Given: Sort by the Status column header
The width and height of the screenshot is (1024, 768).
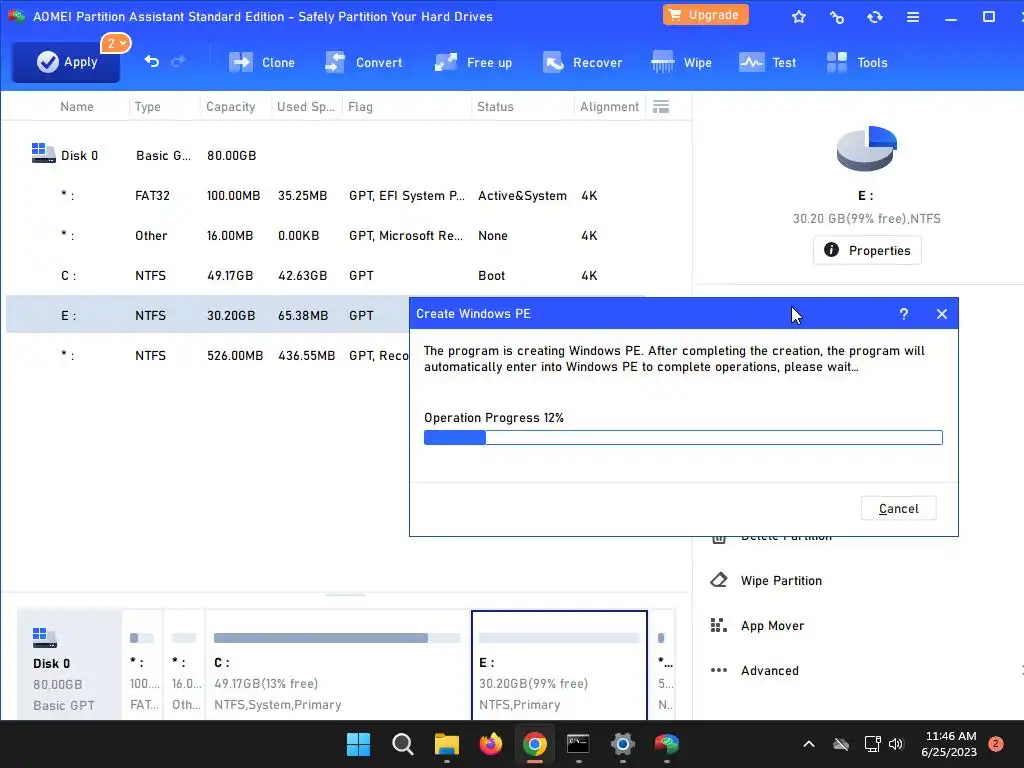Looking at the screenshot, I should 495,106.
